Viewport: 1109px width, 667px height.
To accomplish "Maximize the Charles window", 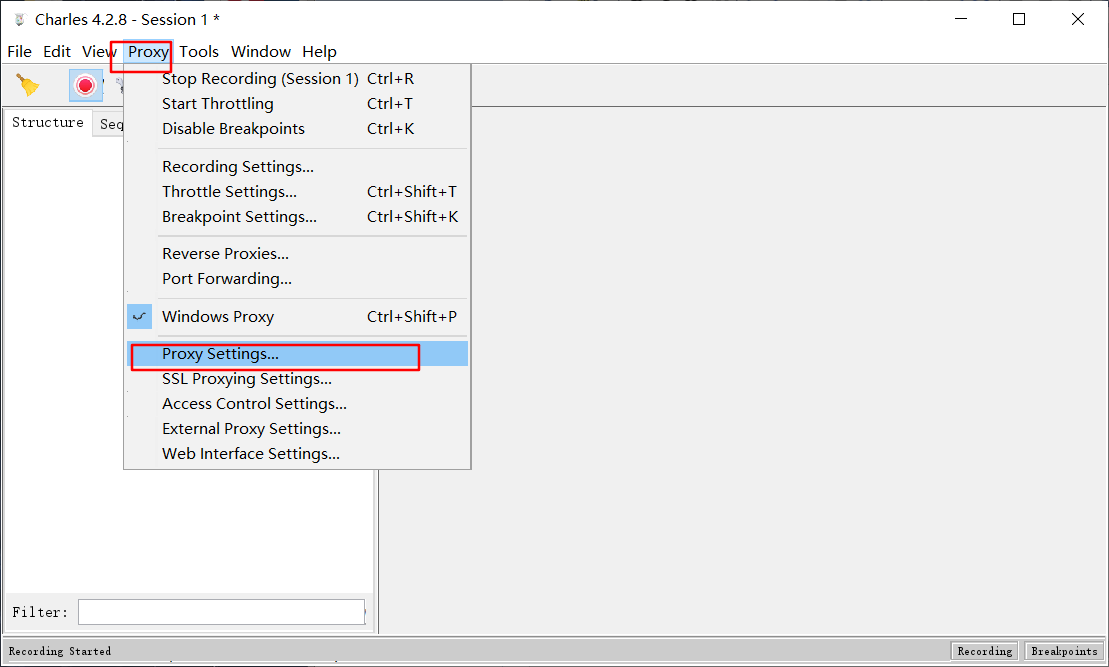I will click(x=1018, y=19).
